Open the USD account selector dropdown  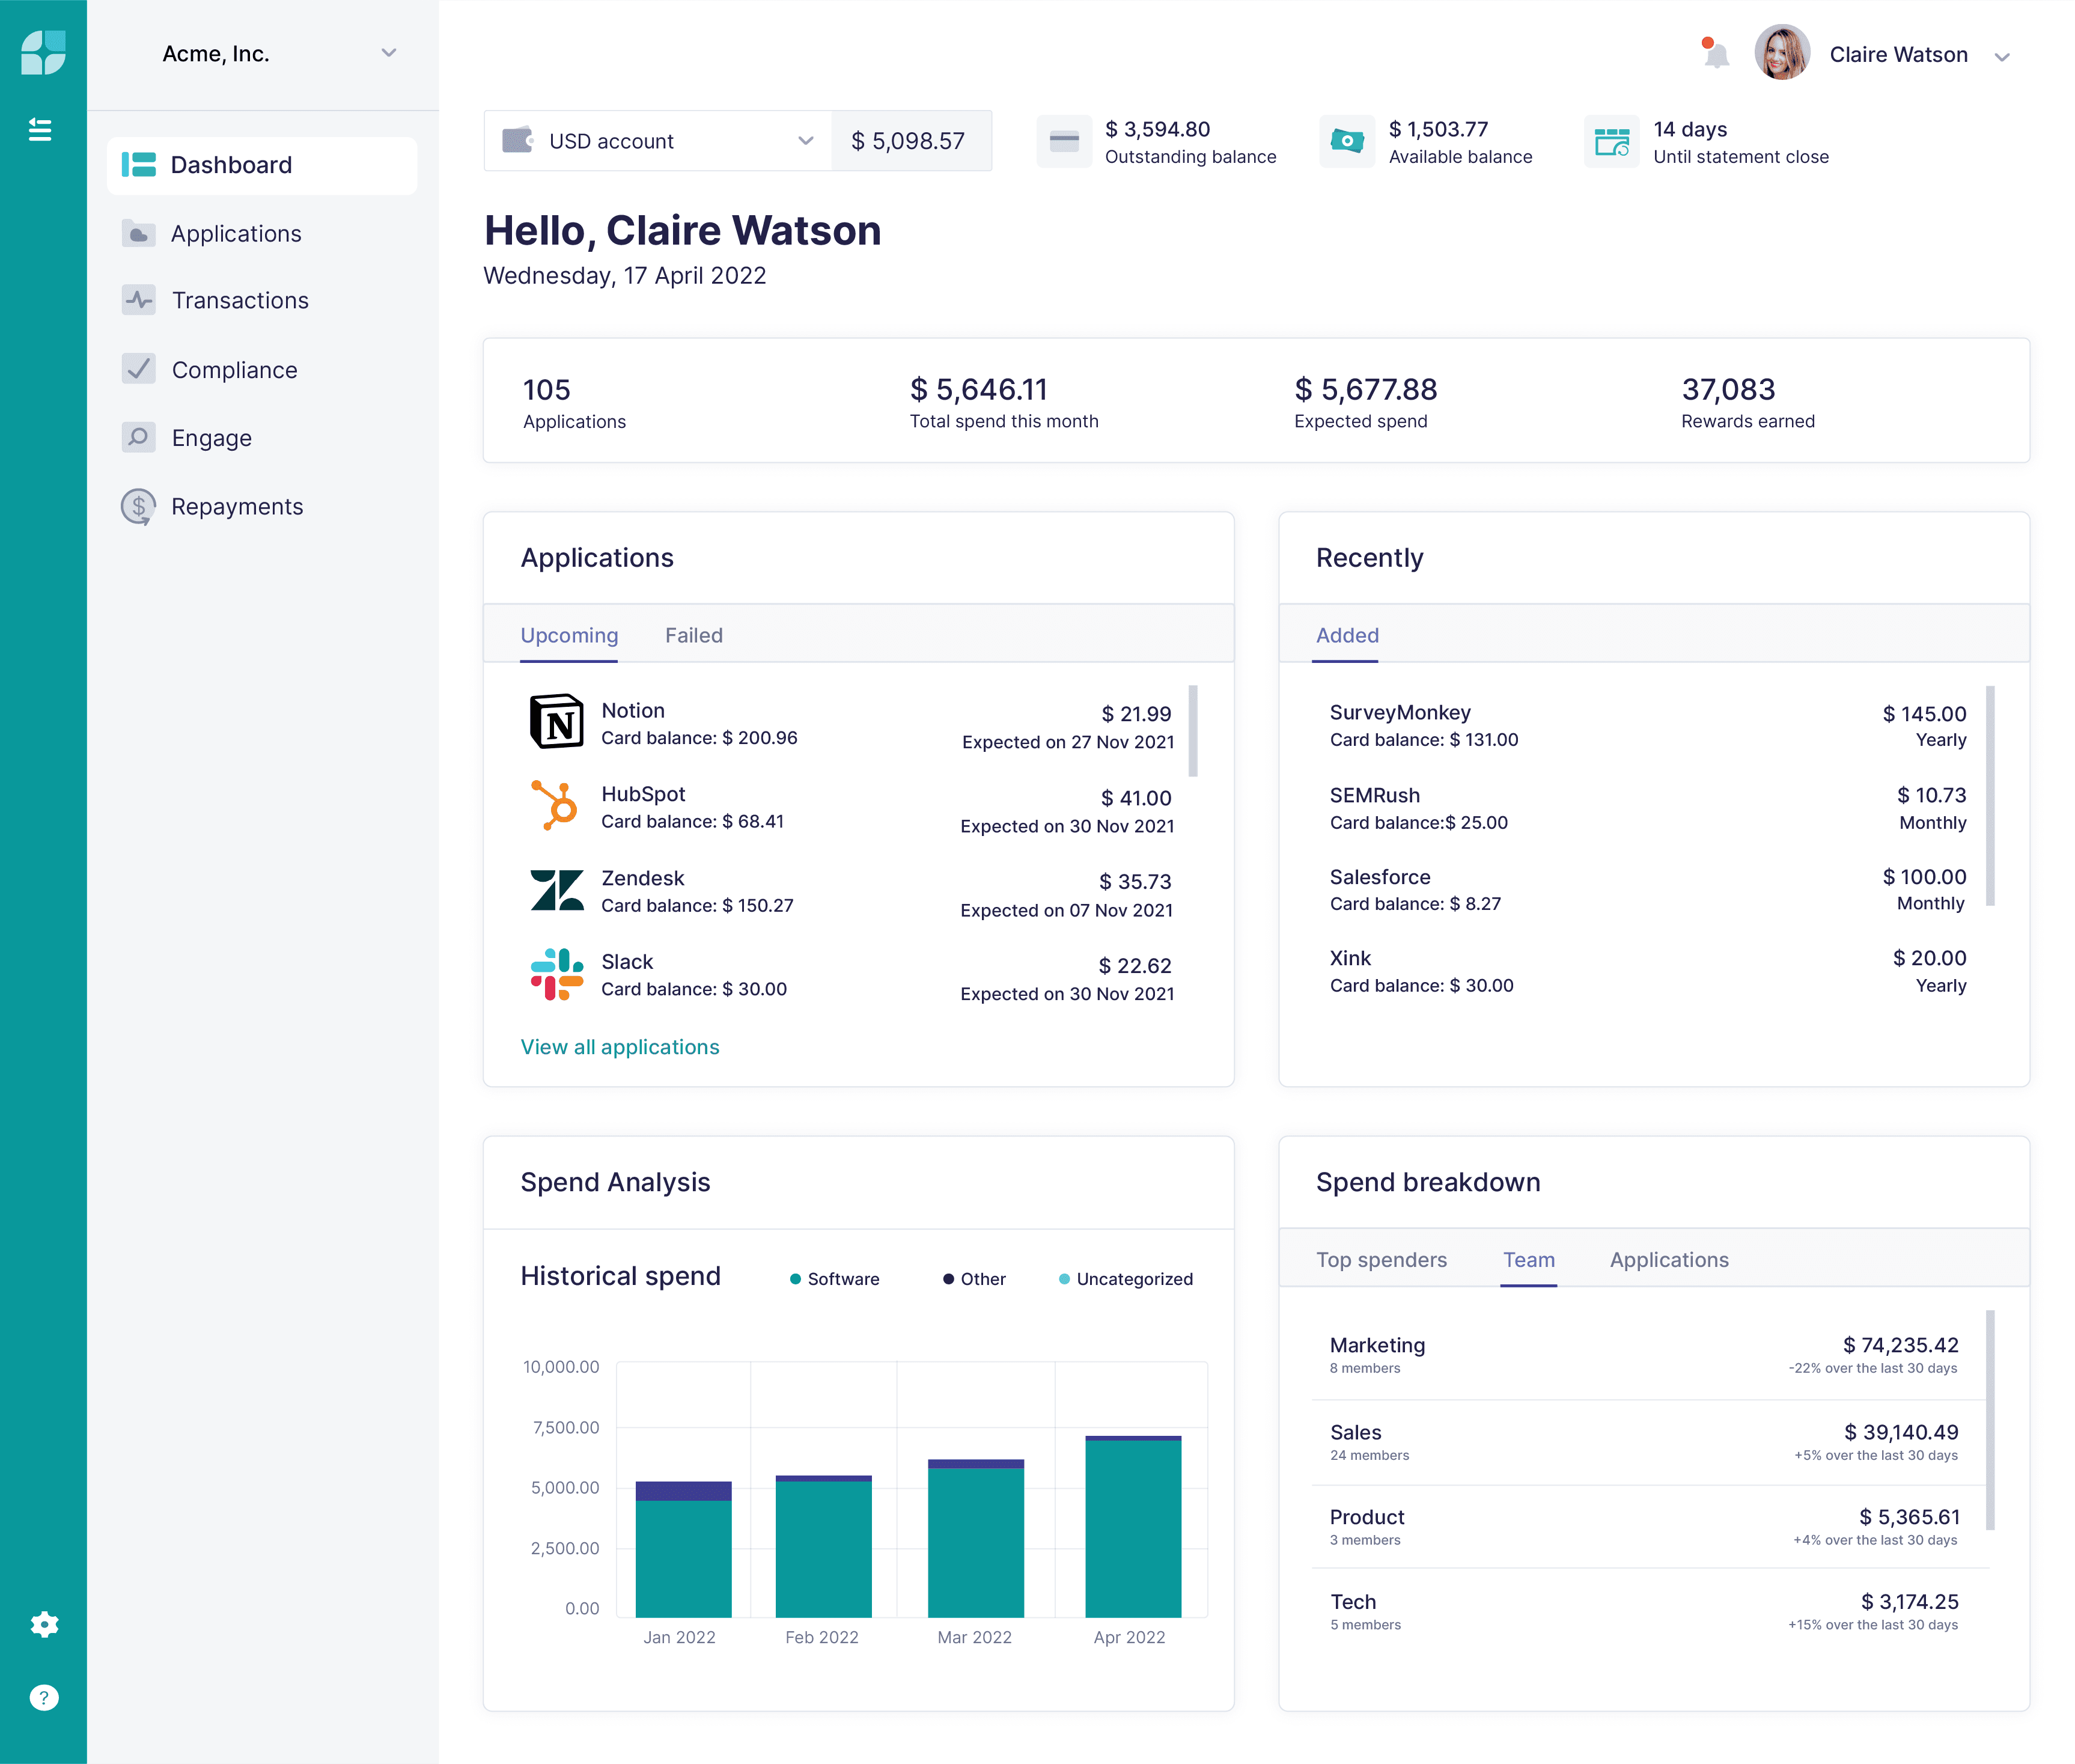tap(805, 141)
